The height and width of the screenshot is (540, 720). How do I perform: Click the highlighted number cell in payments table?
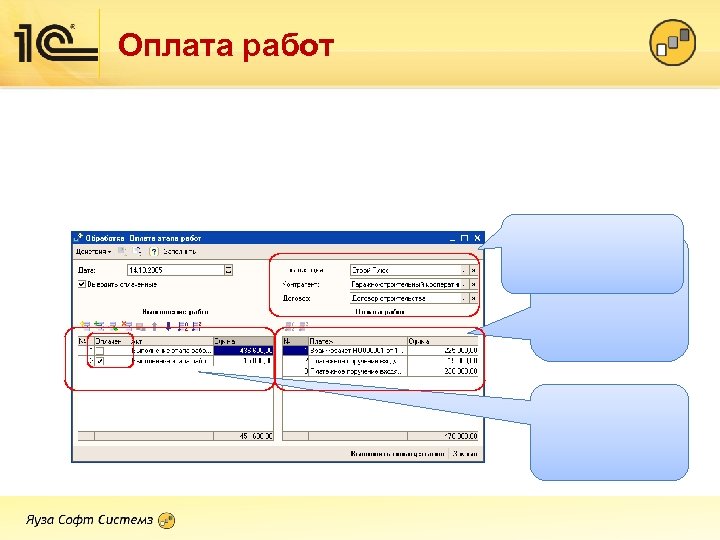click(x=295, y=351)
